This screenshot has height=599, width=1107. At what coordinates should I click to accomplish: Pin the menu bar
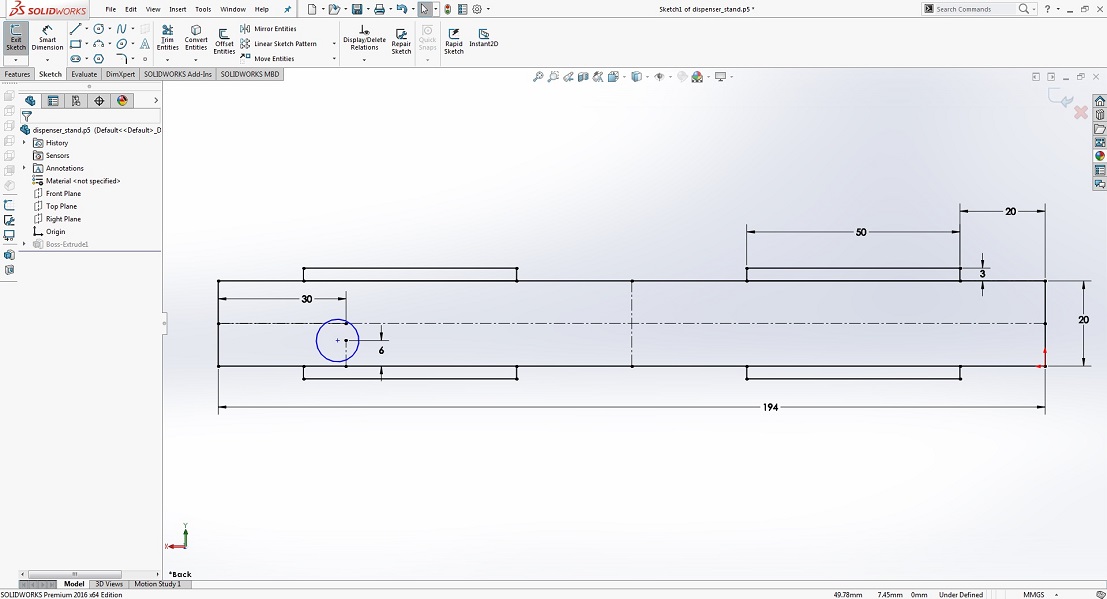point(287,9)
